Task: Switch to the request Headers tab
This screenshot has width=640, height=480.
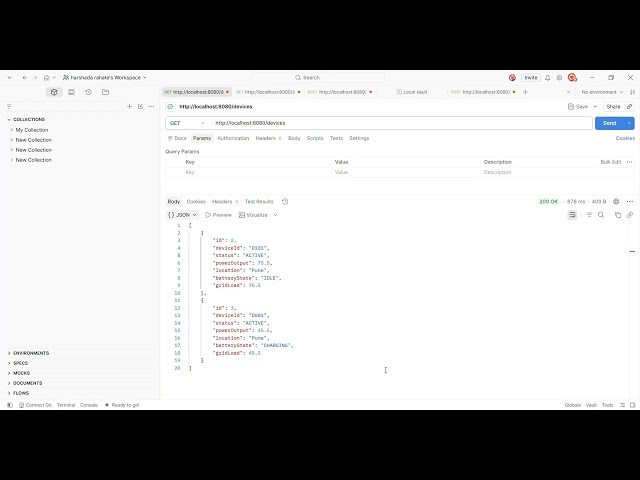Action: (268, 138)
